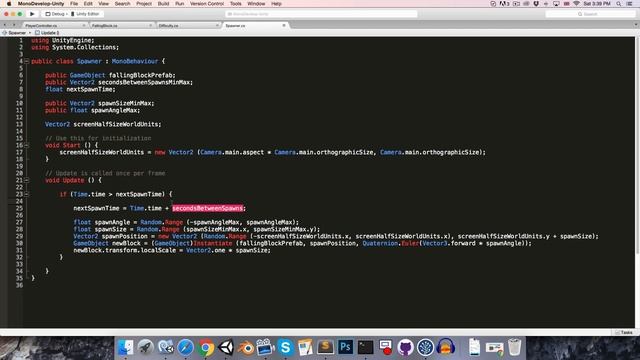Collapse the Spawner class fold on line 4
640x360 pixels.
(x=27, y=61)
